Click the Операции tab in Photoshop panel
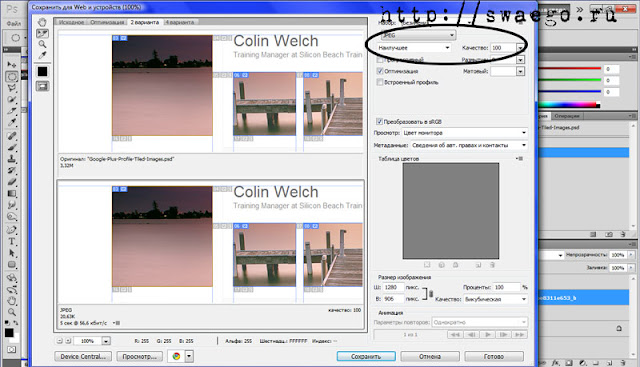 point(567,116)
